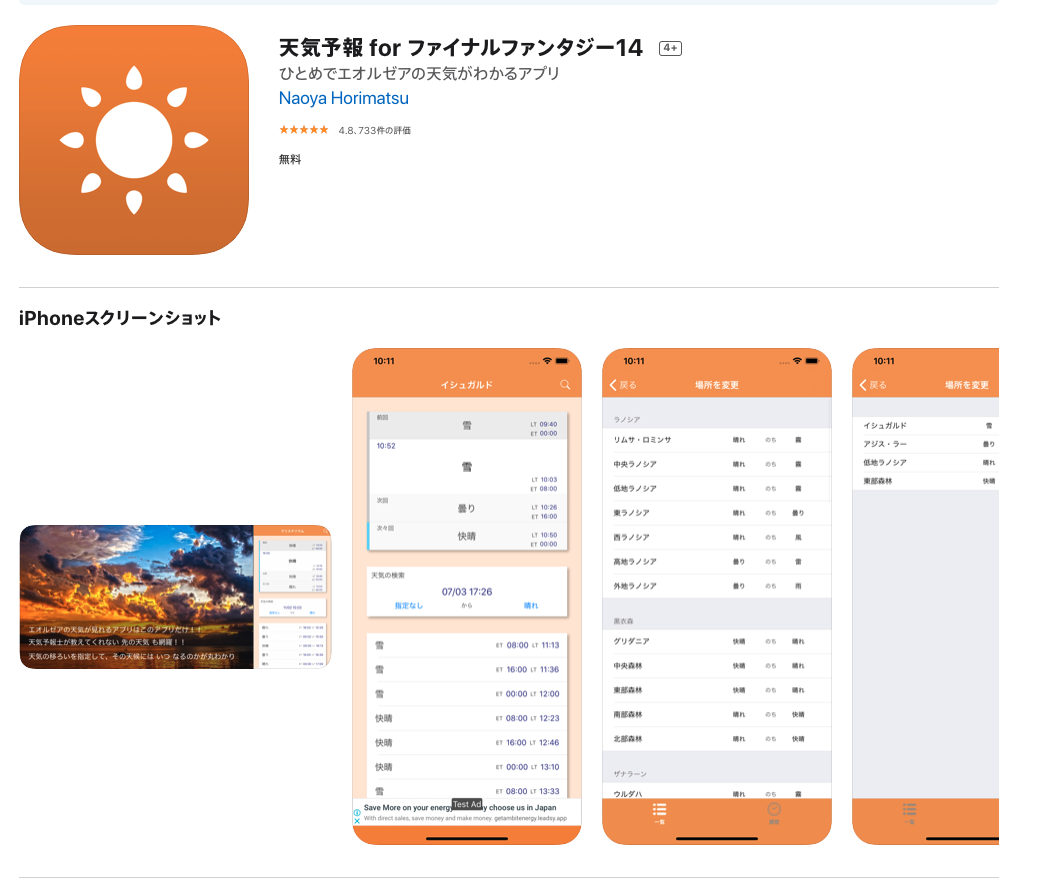Click the 次々回 快晴 forecast row
The image size is (1040, 881).
click(468, 536)
